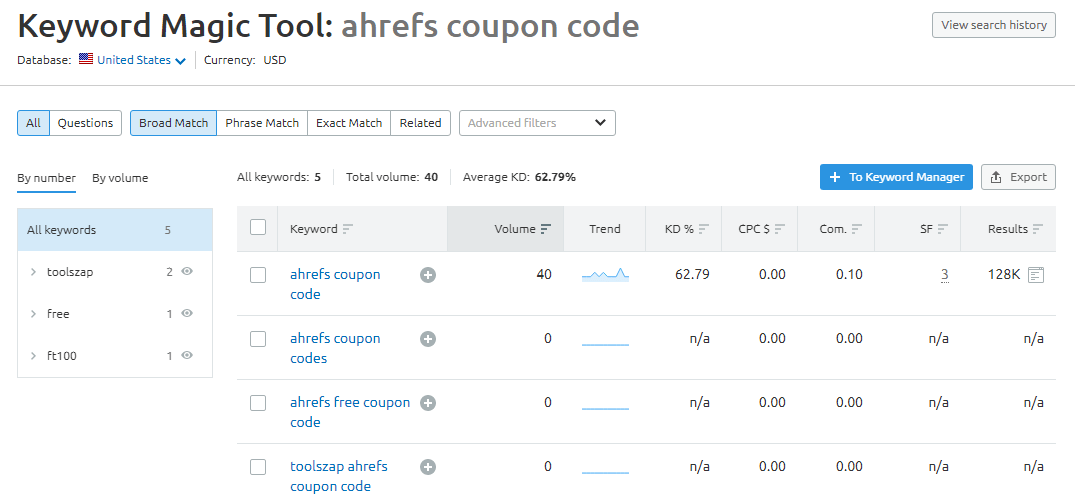Sort by the KD % column icon

[704, 229]
